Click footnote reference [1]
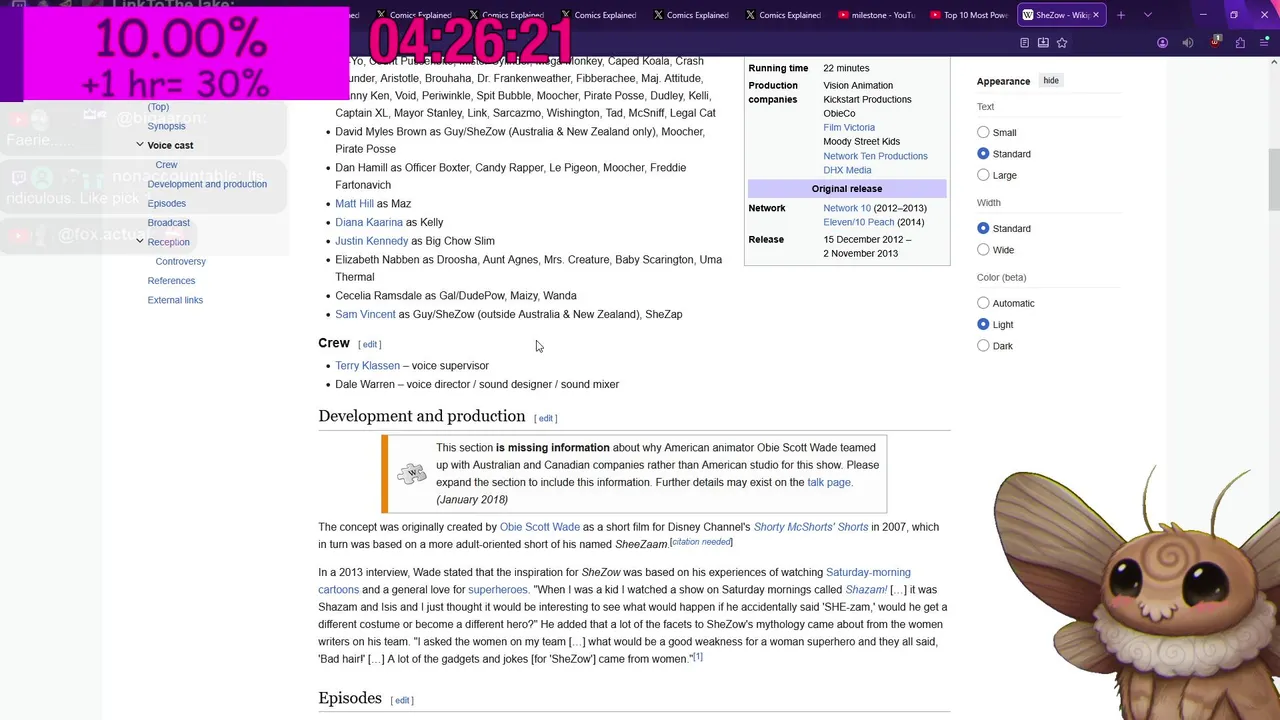 697,657
